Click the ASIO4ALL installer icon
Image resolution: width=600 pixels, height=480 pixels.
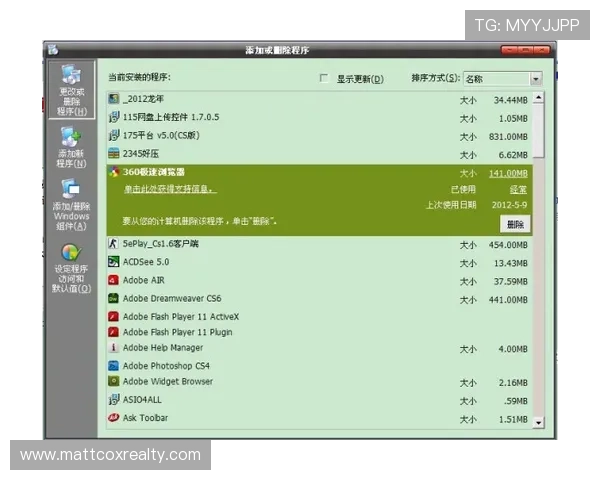click(113, 400)
